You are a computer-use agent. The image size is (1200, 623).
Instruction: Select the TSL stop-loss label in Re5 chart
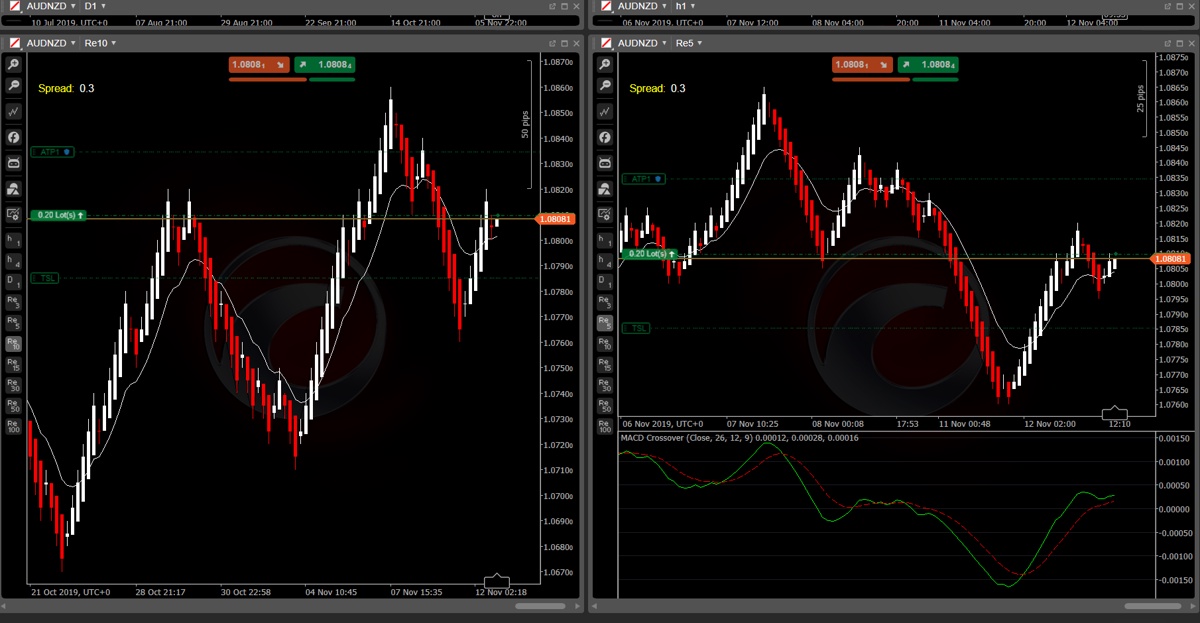click(635, 328)
